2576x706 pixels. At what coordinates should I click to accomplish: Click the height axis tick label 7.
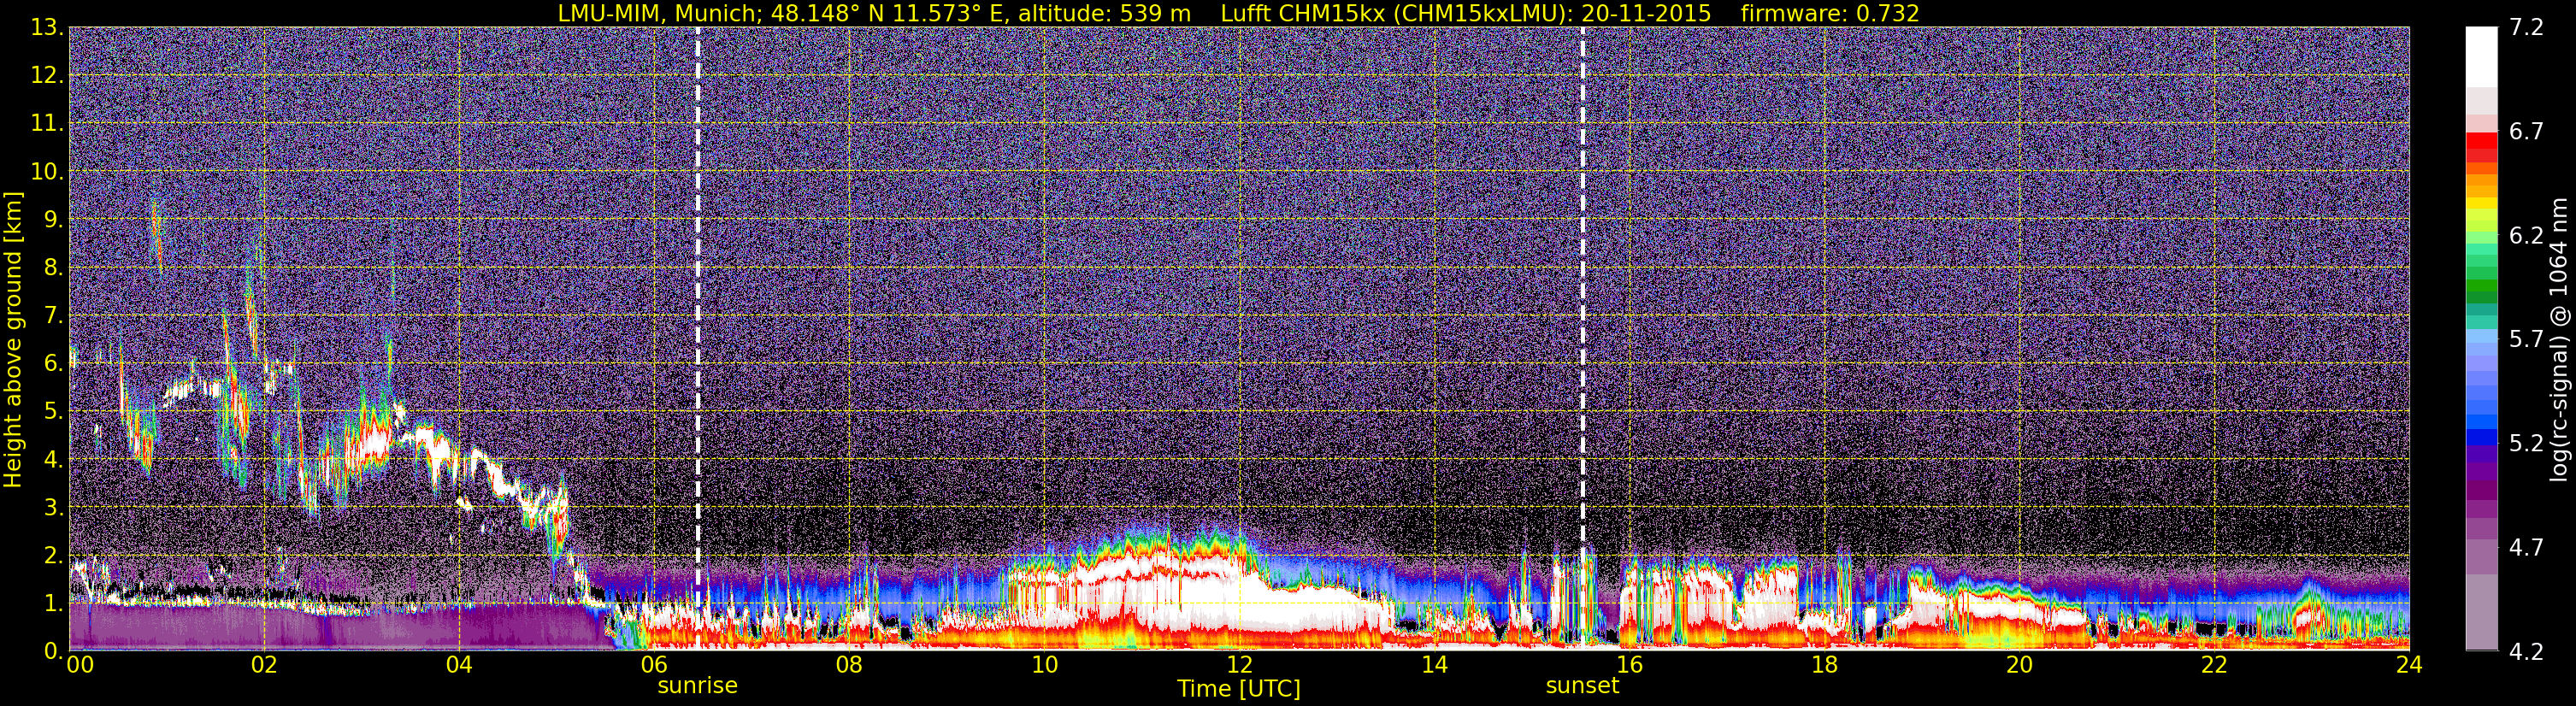[53, 315]
